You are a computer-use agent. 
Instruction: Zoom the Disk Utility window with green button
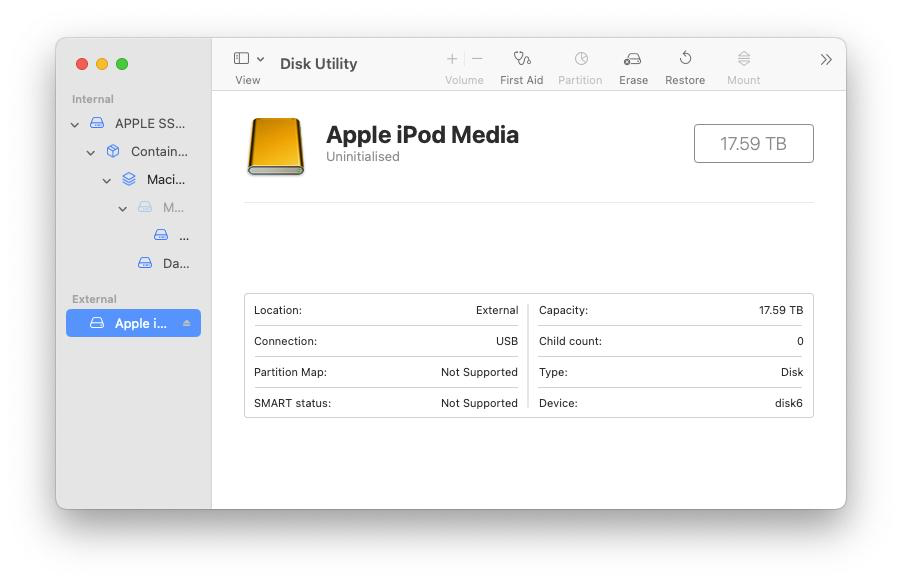pyautogui.click(x=122, y=64)
